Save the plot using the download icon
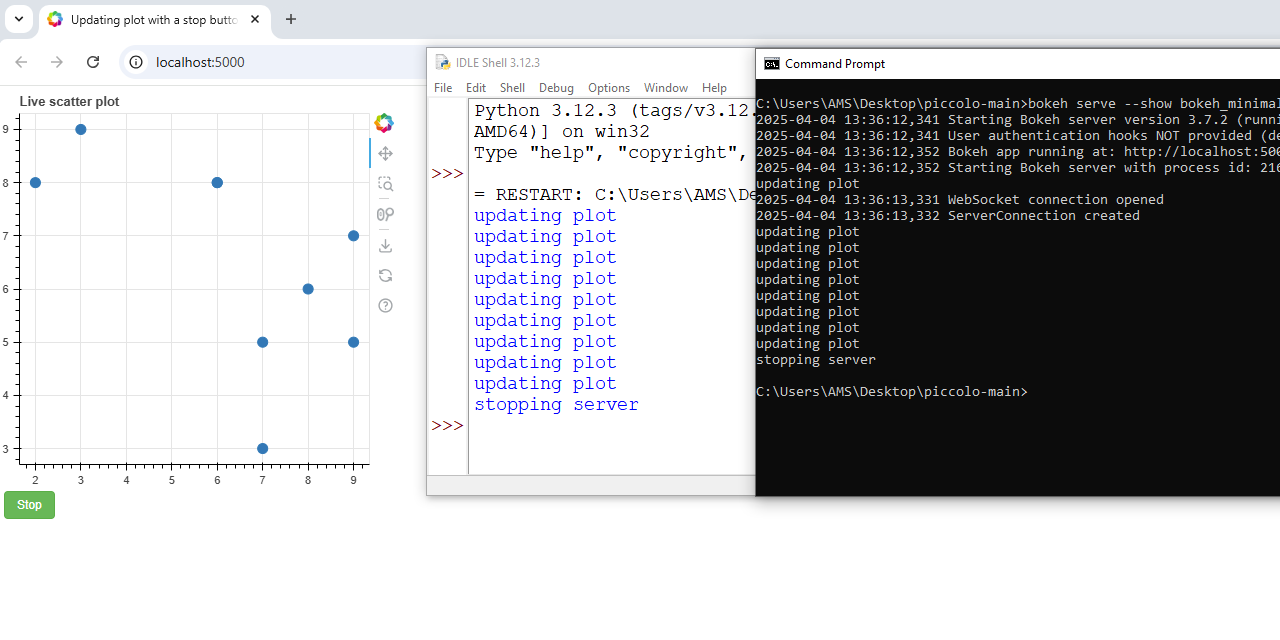The image size is (1280, 640). click(384, 244)
